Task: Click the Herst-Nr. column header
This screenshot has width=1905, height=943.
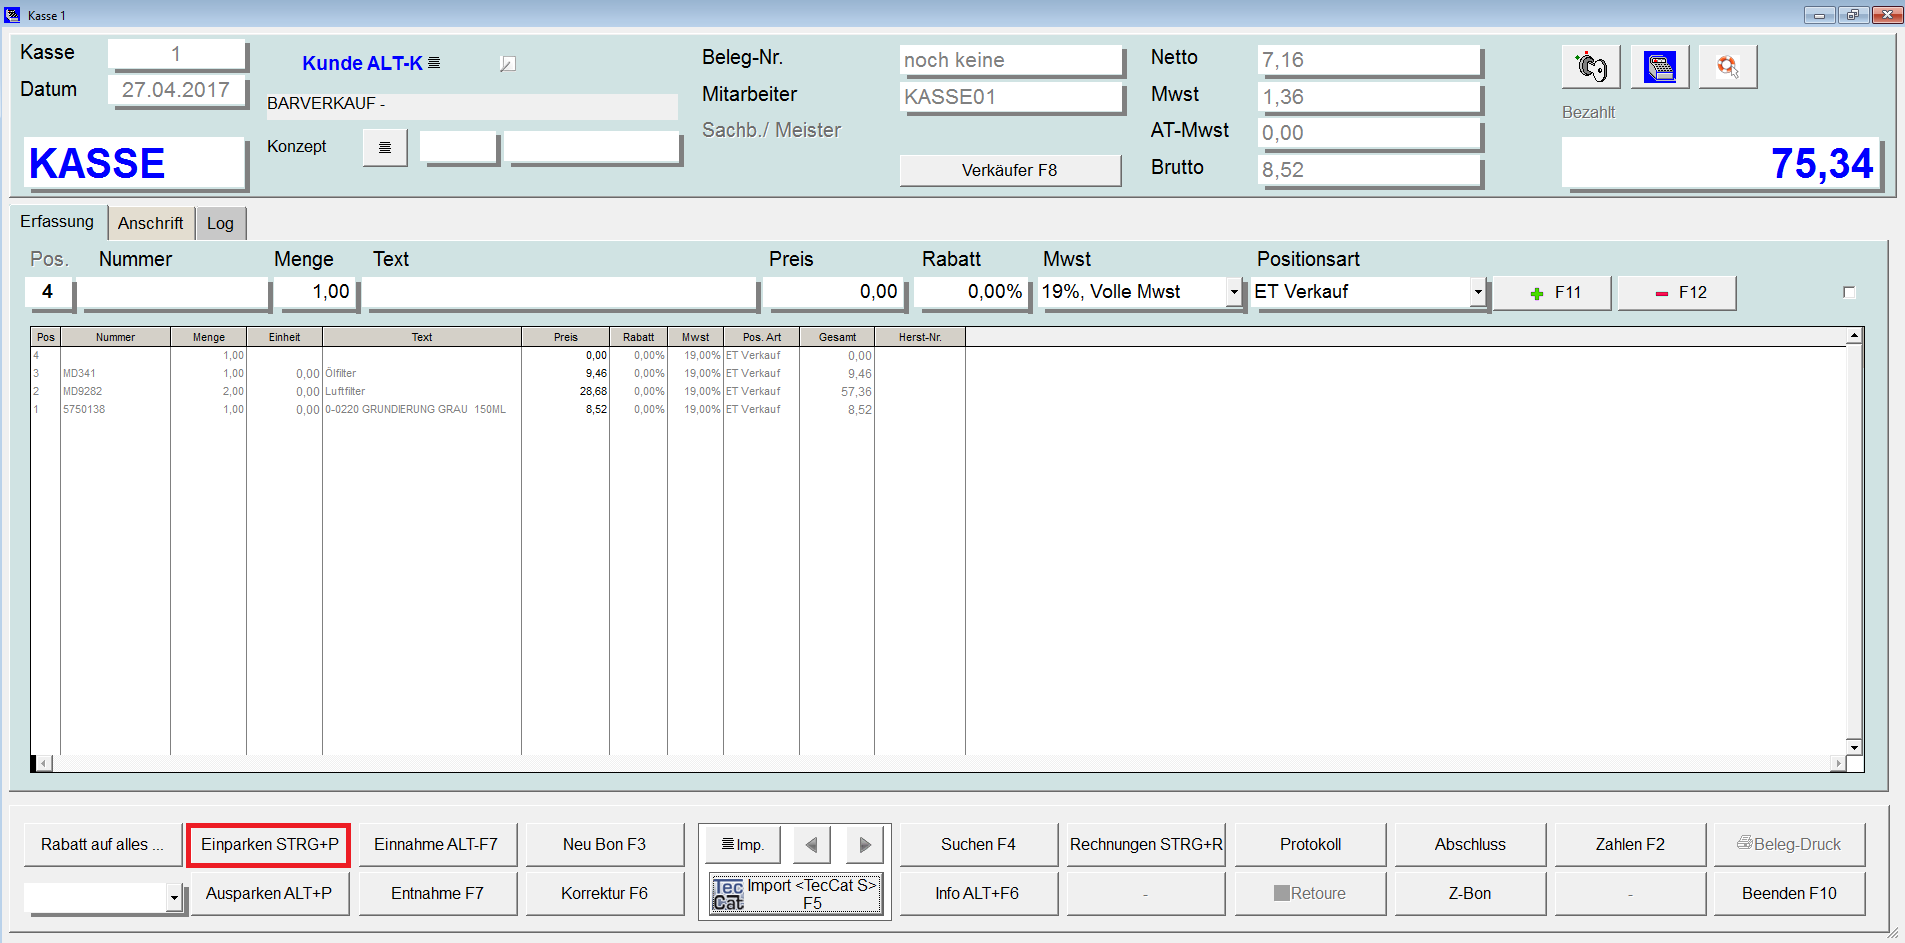Action: pyautogui.click(x=920, y=337)
